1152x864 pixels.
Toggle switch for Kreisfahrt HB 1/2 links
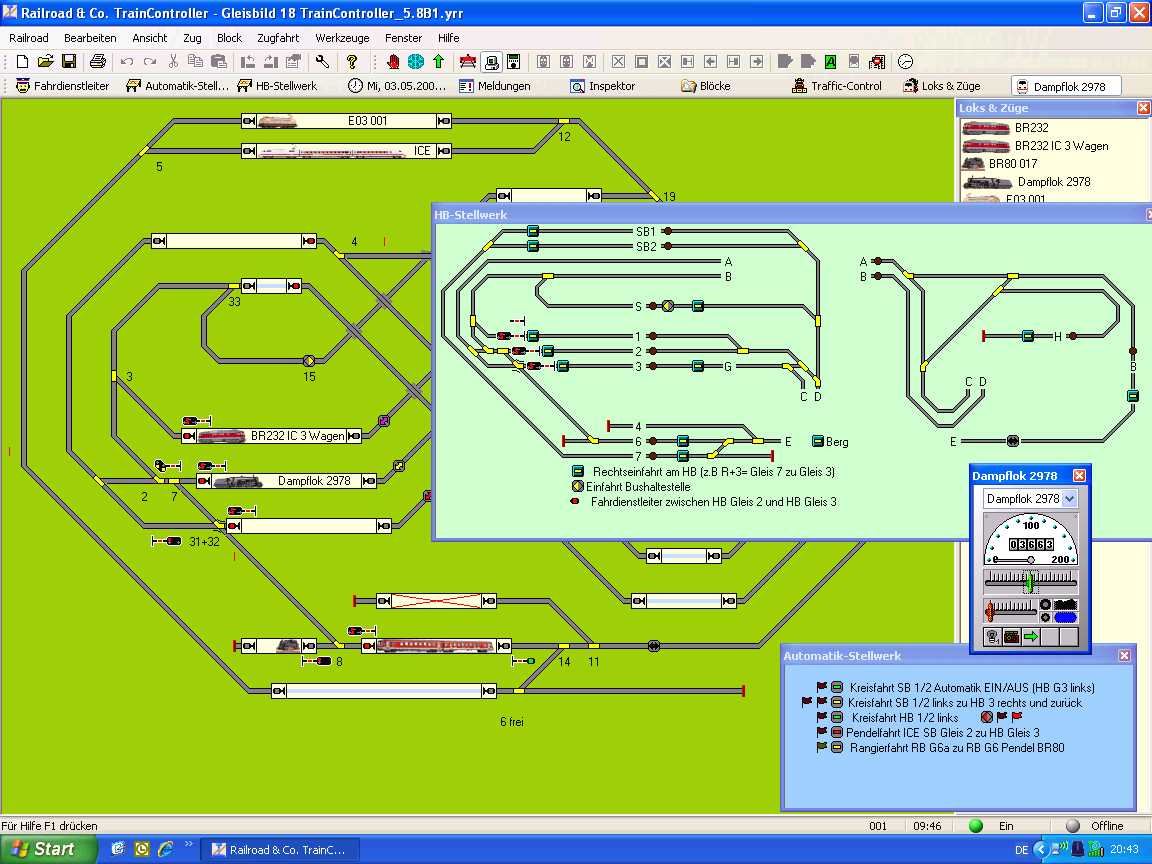coord(837,718)
